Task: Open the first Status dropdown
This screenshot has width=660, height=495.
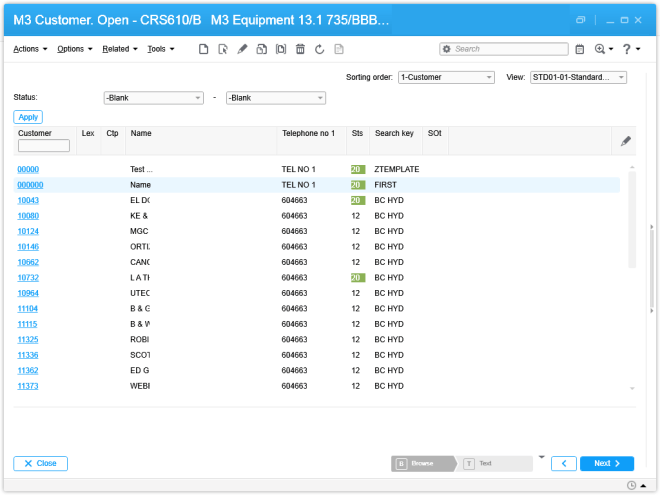Action: pyautogui.click(x=153, y=97)
